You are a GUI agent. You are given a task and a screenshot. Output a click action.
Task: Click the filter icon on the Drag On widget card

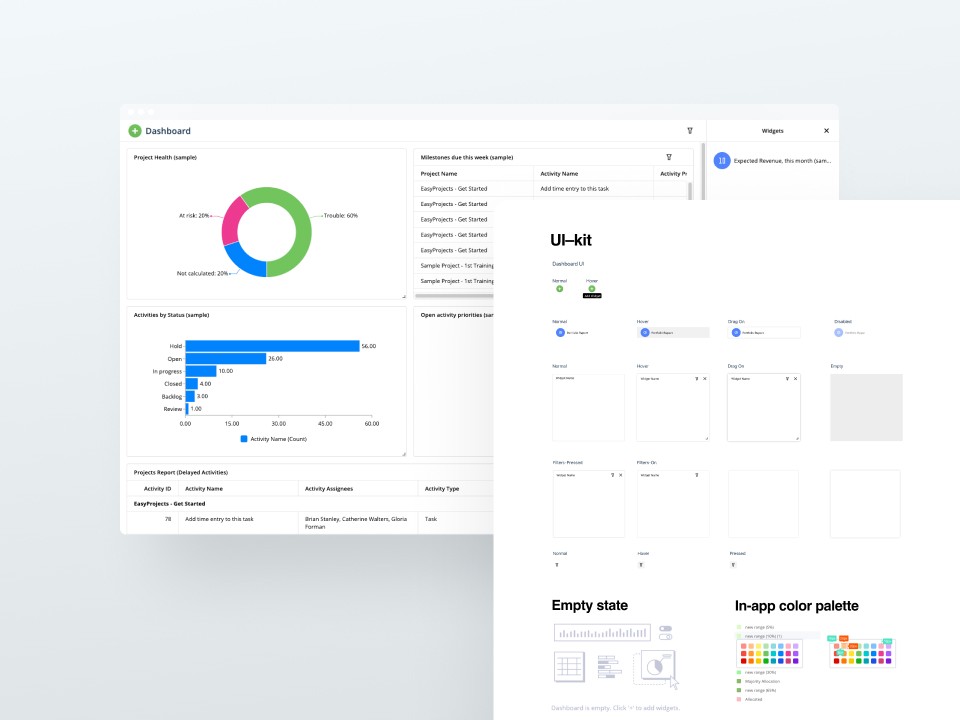(x=787, y=379)
